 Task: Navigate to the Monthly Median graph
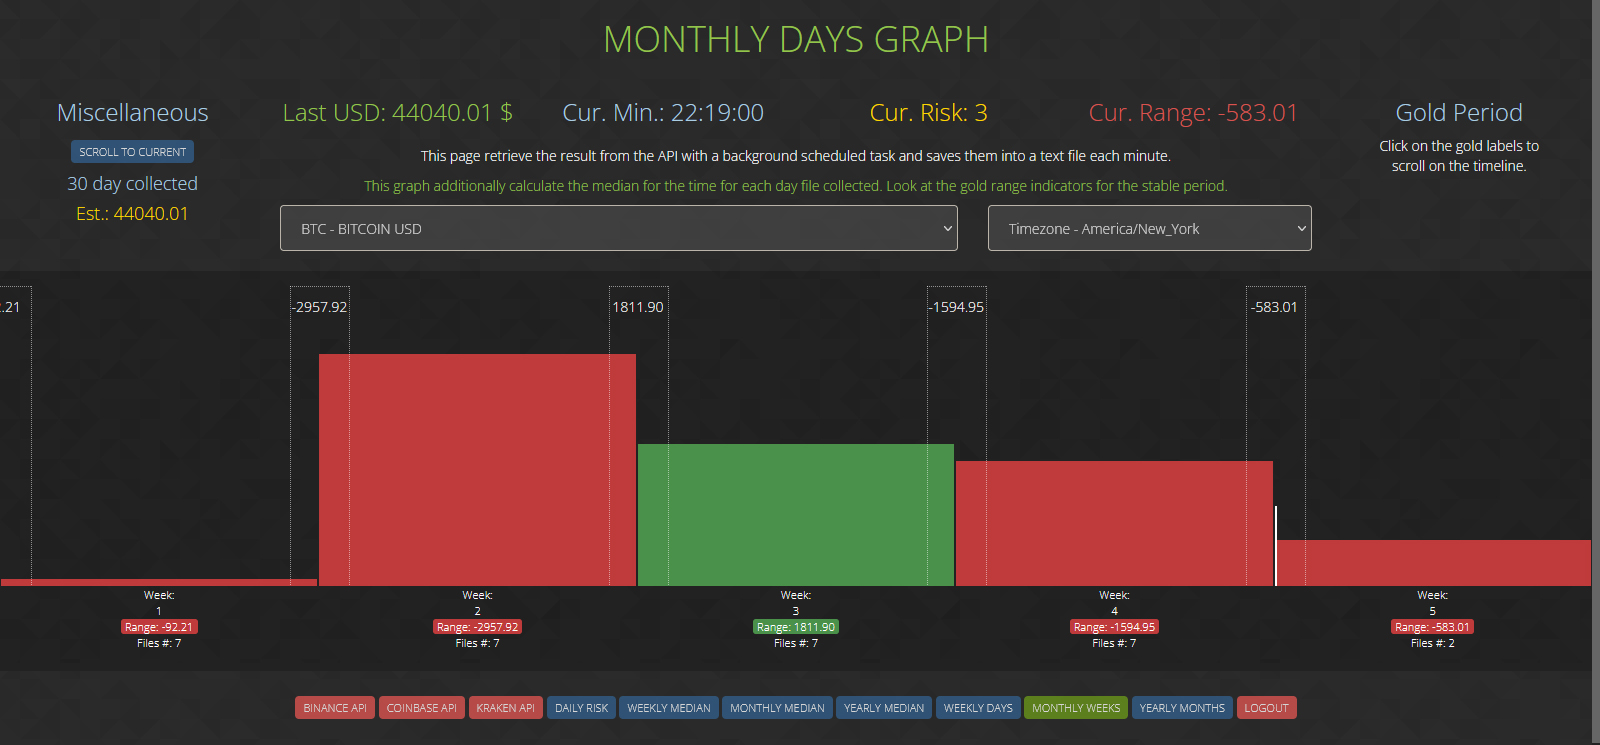[777, 708]
